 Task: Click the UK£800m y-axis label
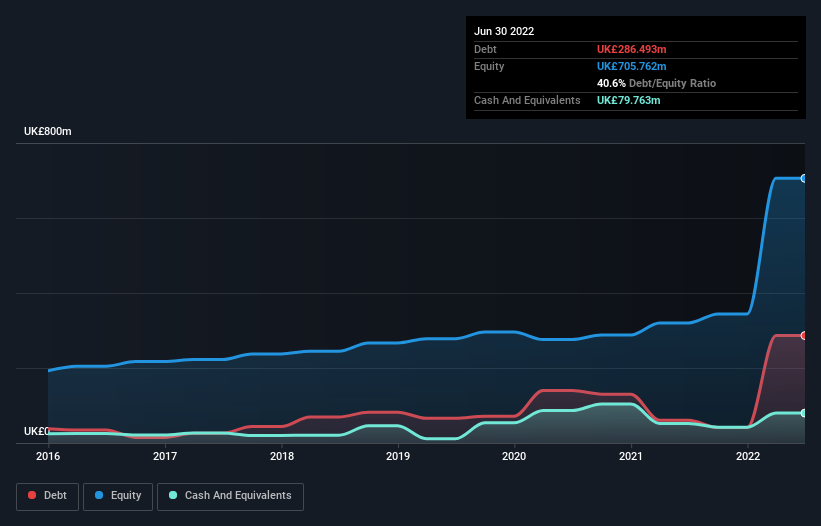click(48, 131)
